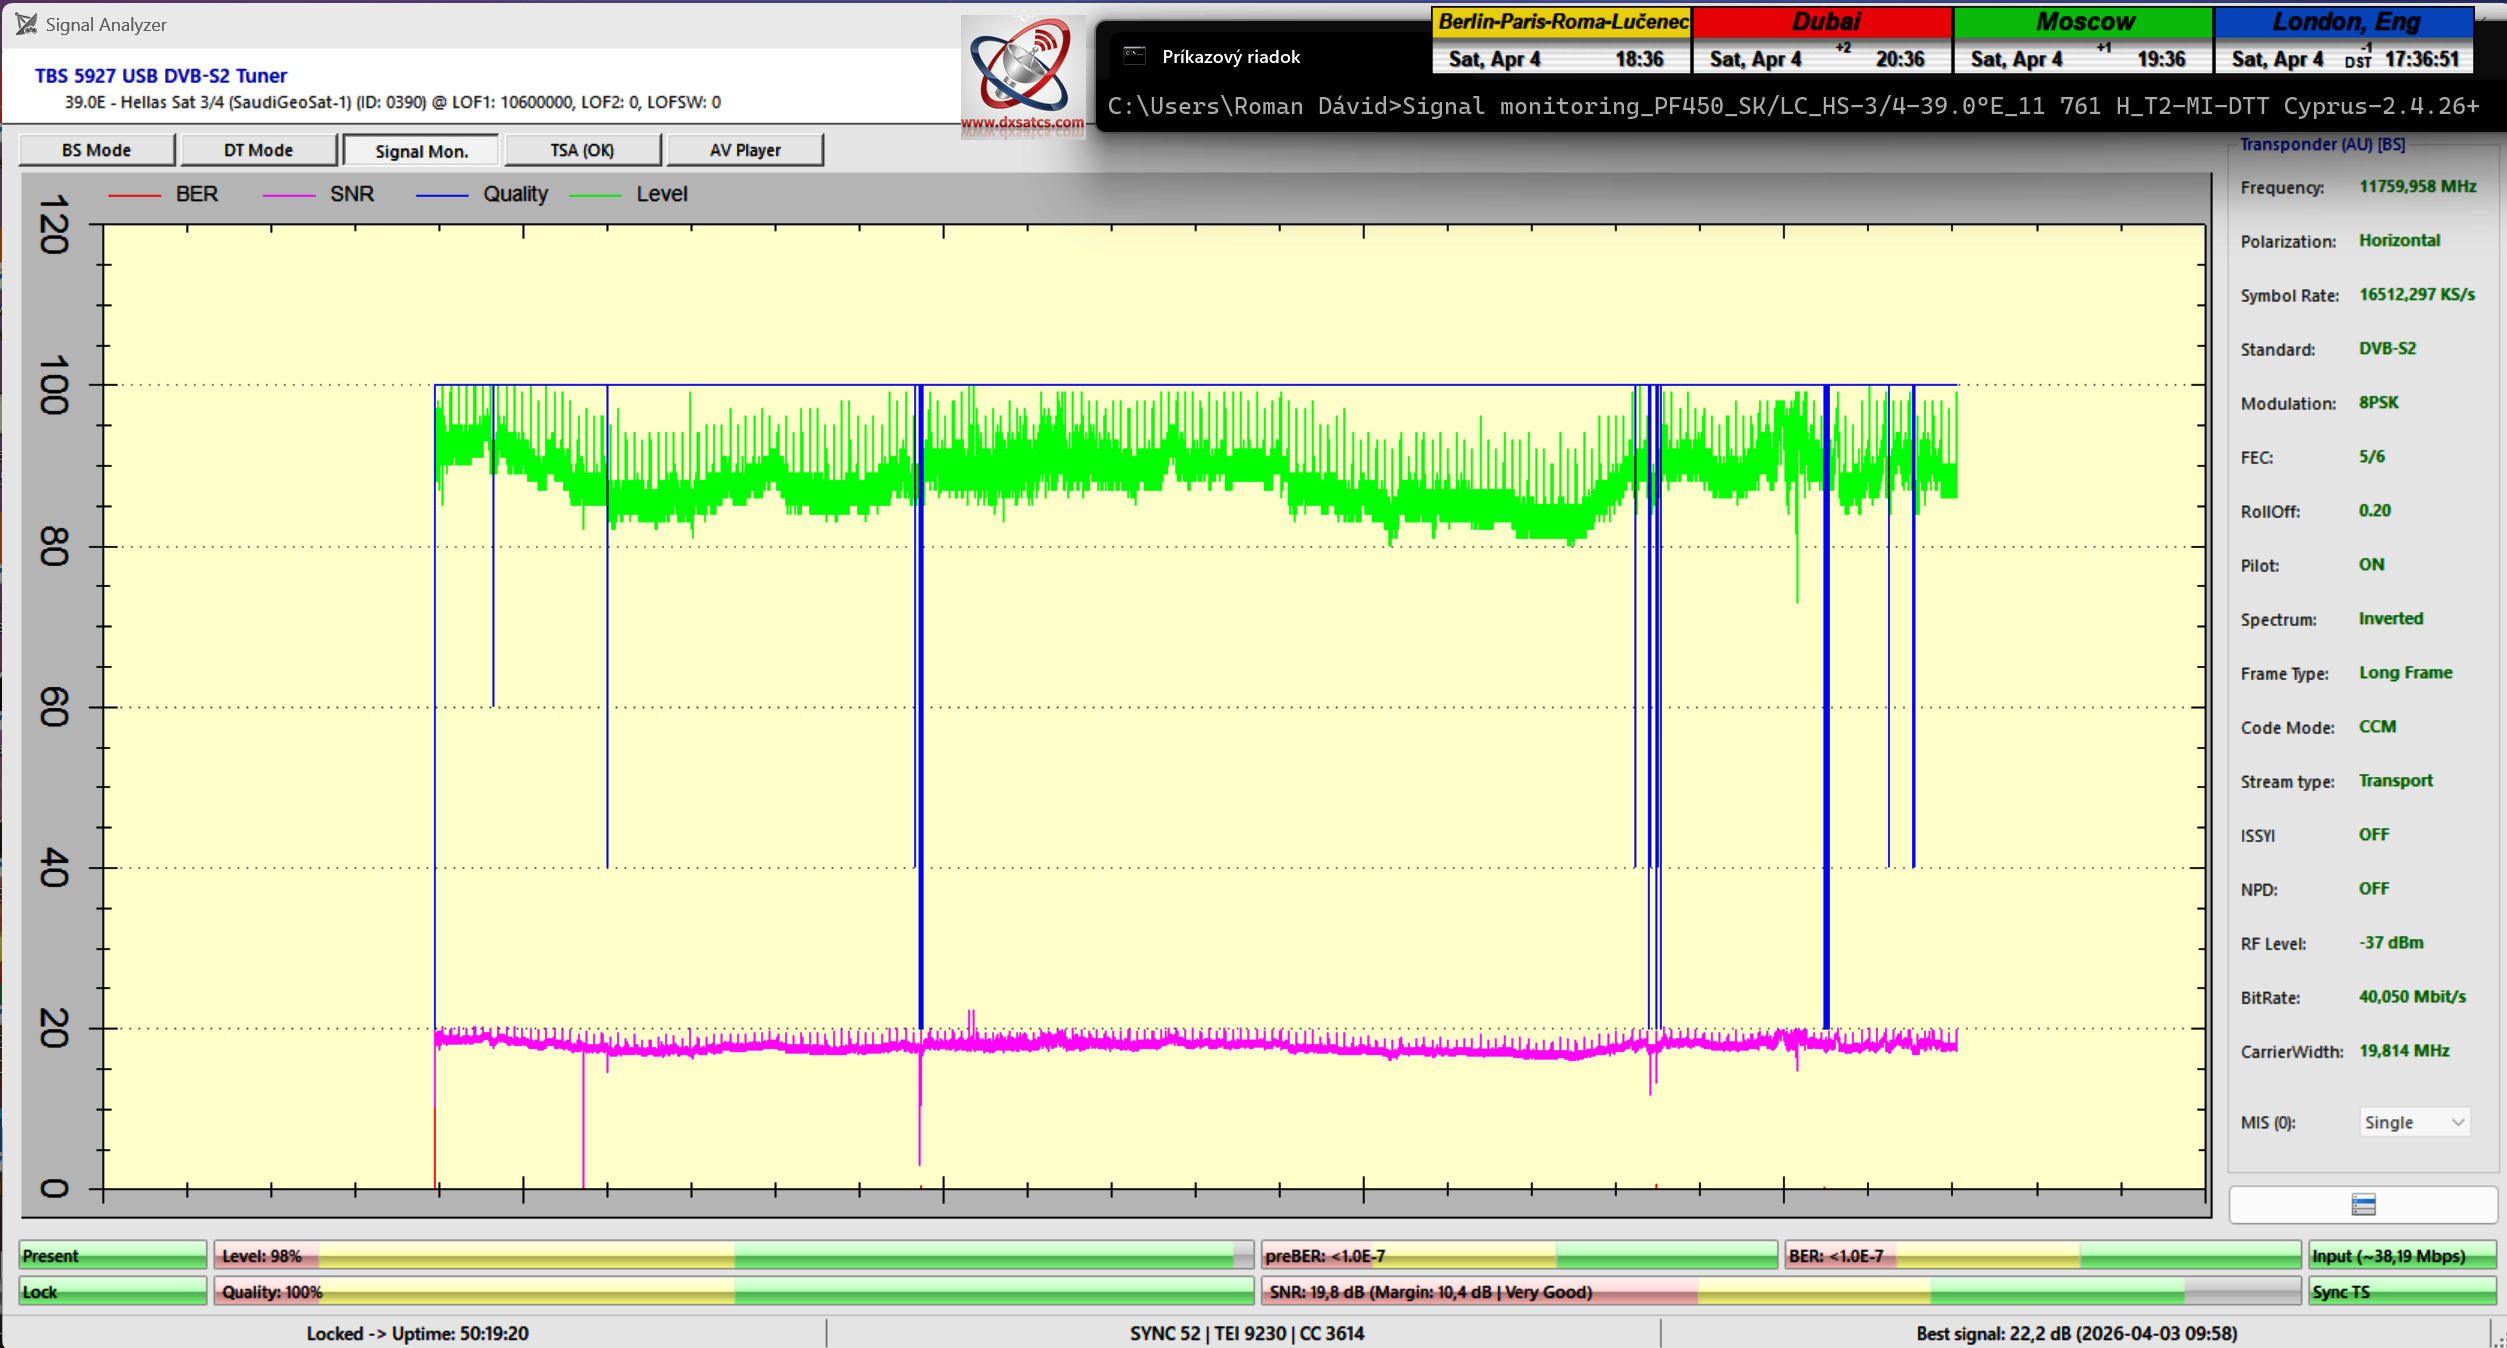Click the Dubai world clock tile
Image resolution: width=2507 pixels, height=1348 pixels.
point(1821,40)
